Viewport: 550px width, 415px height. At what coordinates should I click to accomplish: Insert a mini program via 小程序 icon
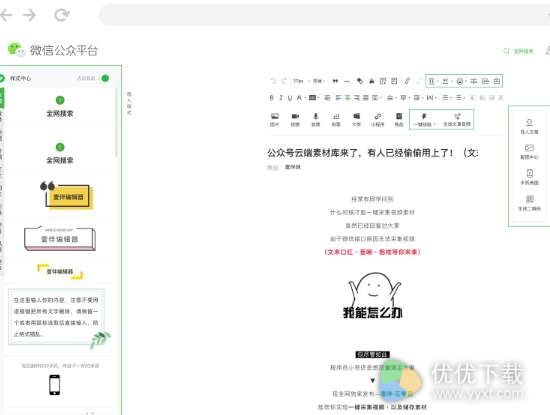coord(377,120)
